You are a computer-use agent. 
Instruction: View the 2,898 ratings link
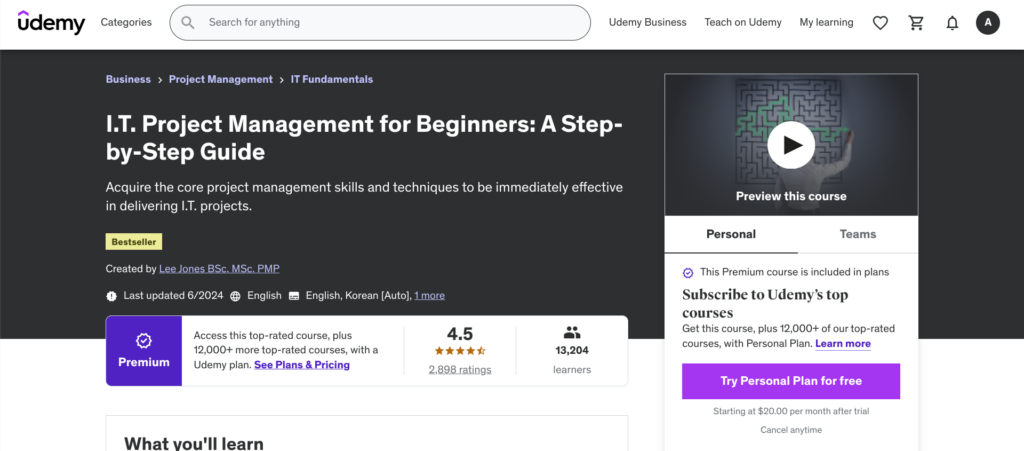[459, 369]
